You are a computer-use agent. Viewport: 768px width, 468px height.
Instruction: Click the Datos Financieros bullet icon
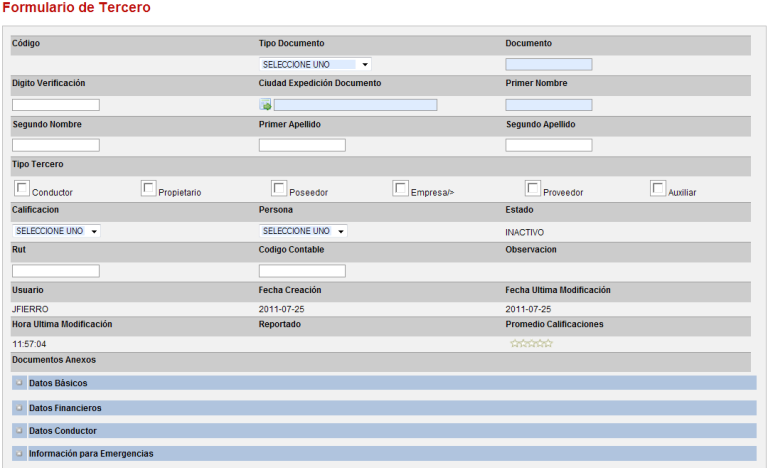click(x=19, y=408)
